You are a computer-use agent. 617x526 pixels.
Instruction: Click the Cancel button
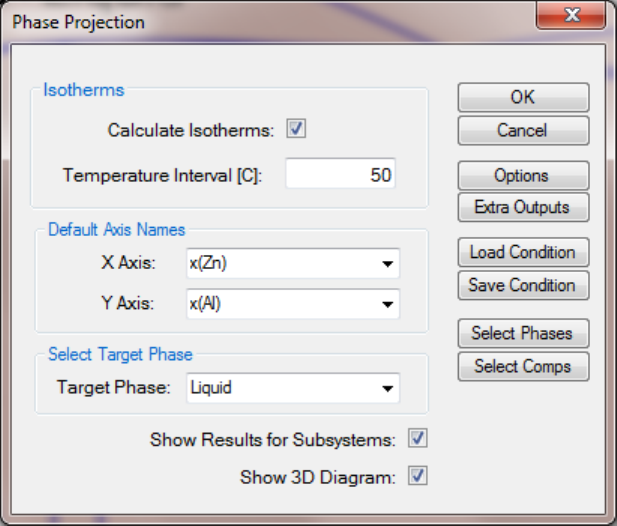[523, 130]
